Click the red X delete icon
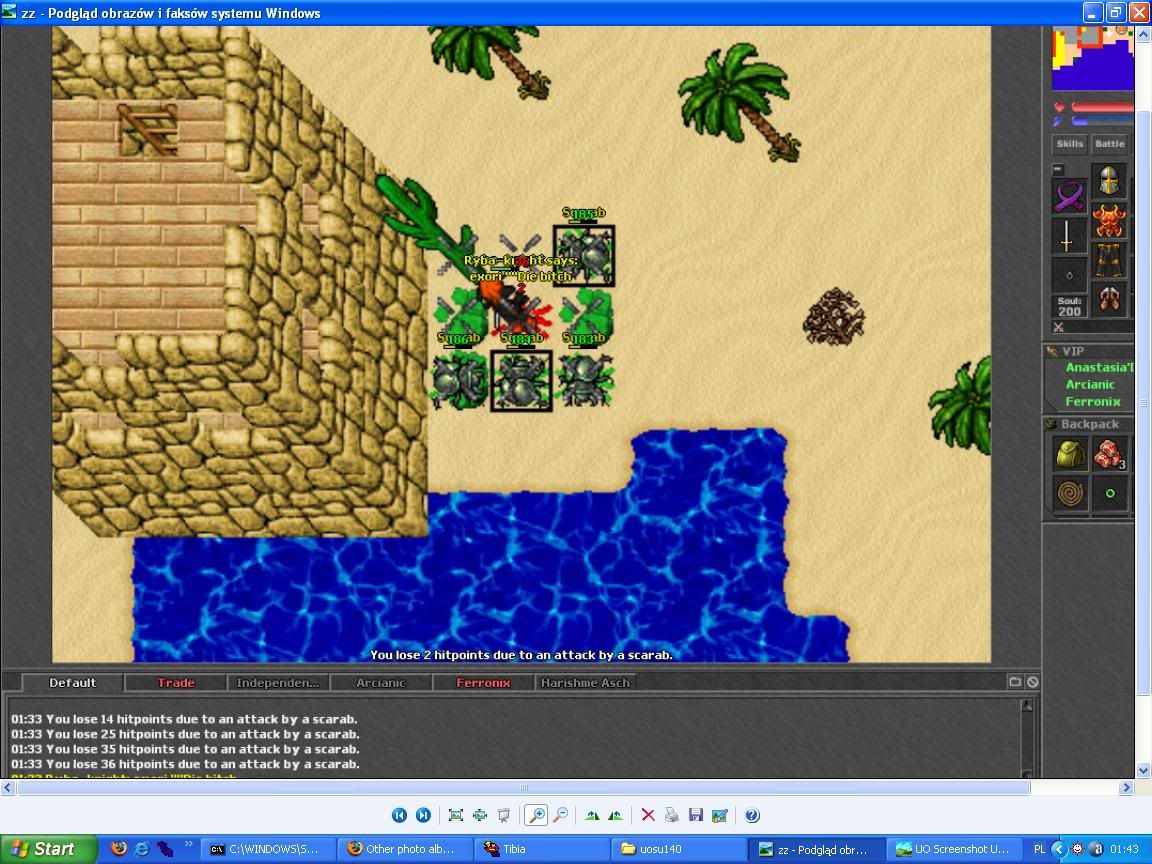This screenshot has width=1152, height=864. click(x=648, y=815)
